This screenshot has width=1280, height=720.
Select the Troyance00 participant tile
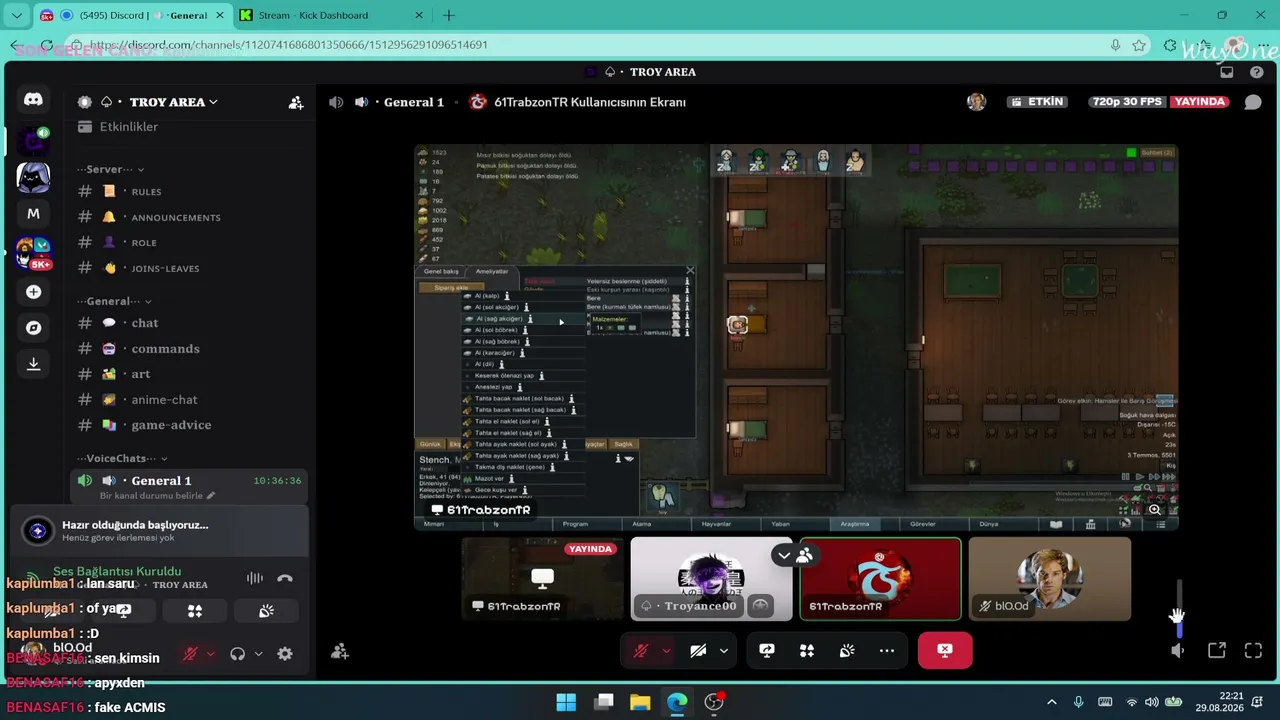pos(711,579)
